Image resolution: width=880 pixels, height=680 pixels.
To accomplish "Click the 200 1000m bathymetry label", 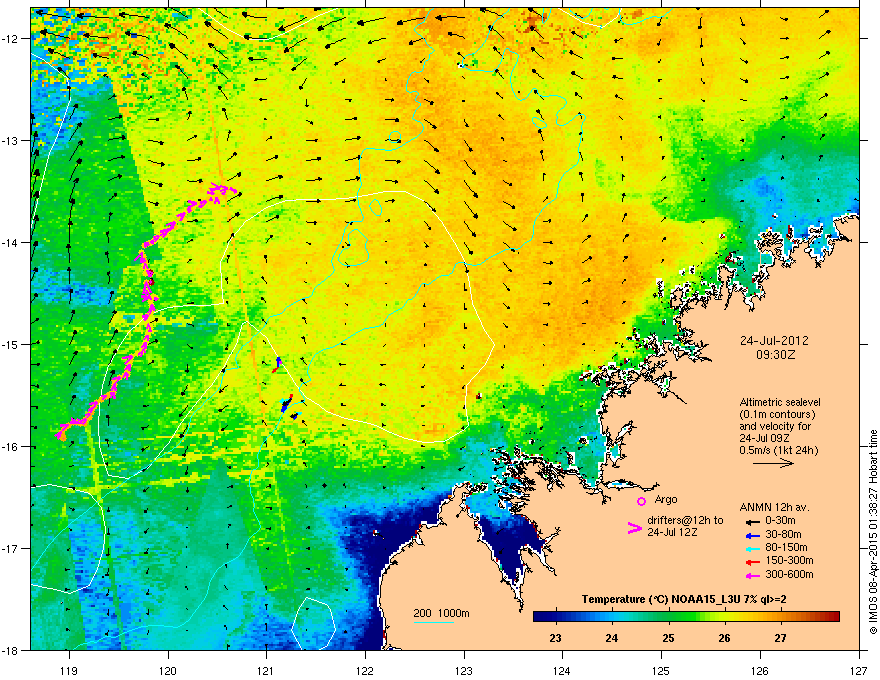I will click(441, 613).
